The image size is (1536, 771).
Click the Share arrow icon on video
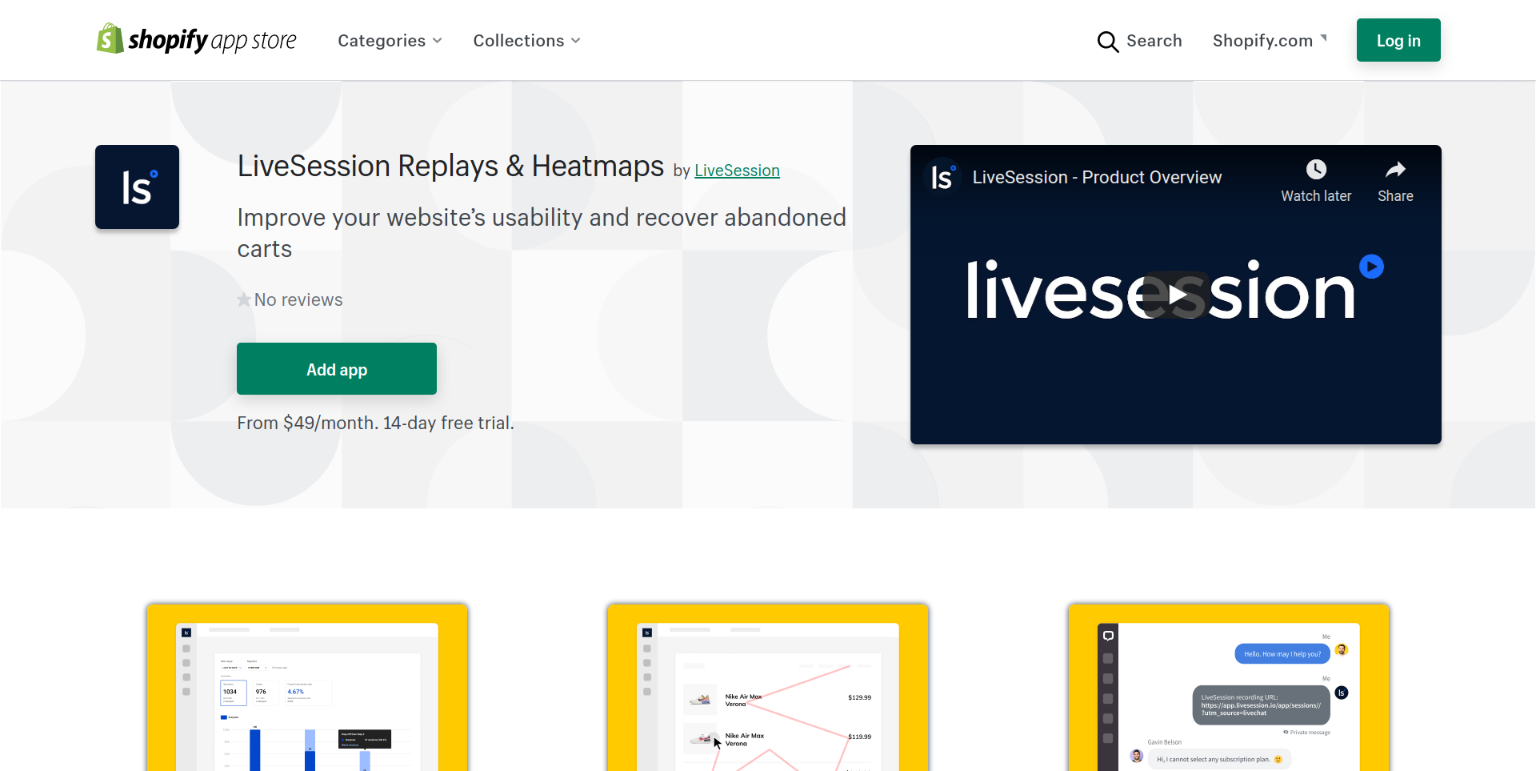point(1395,170)
